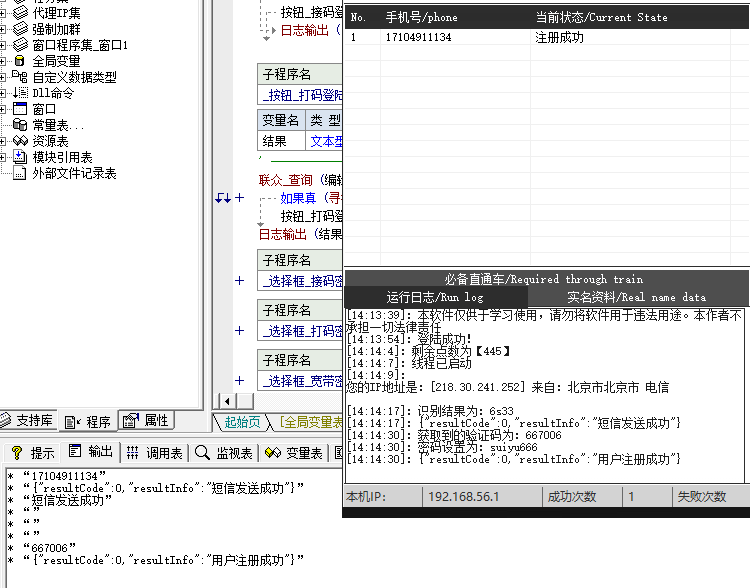
Task: Open the [全局变量表] editor tab
Action: (310, 422)
